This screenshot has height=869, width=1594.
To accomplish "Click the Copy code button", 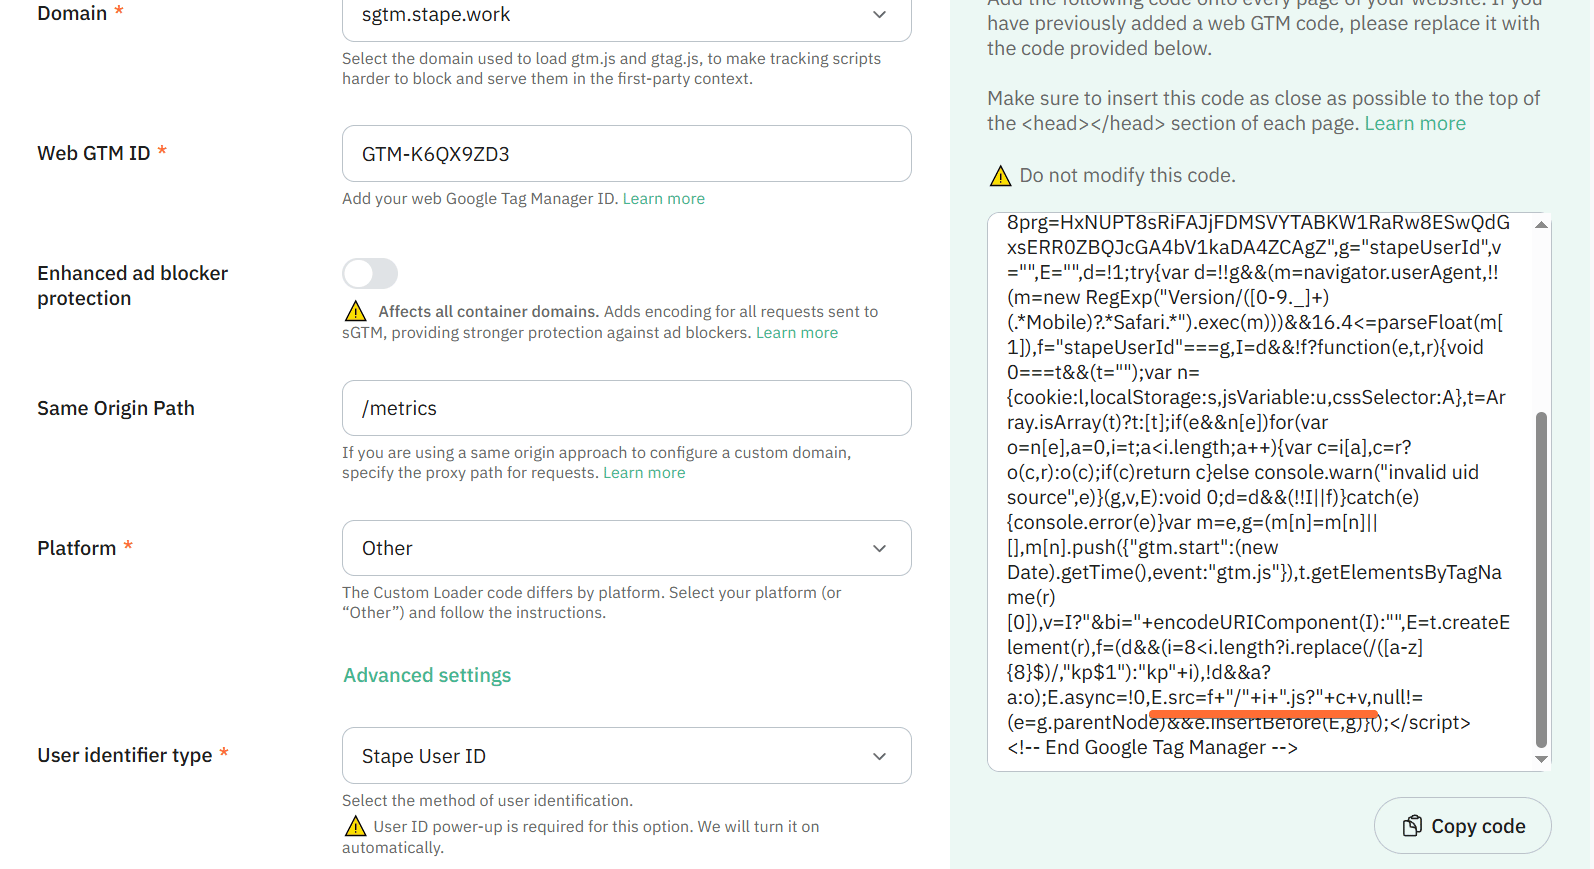I will (1463, 826).
